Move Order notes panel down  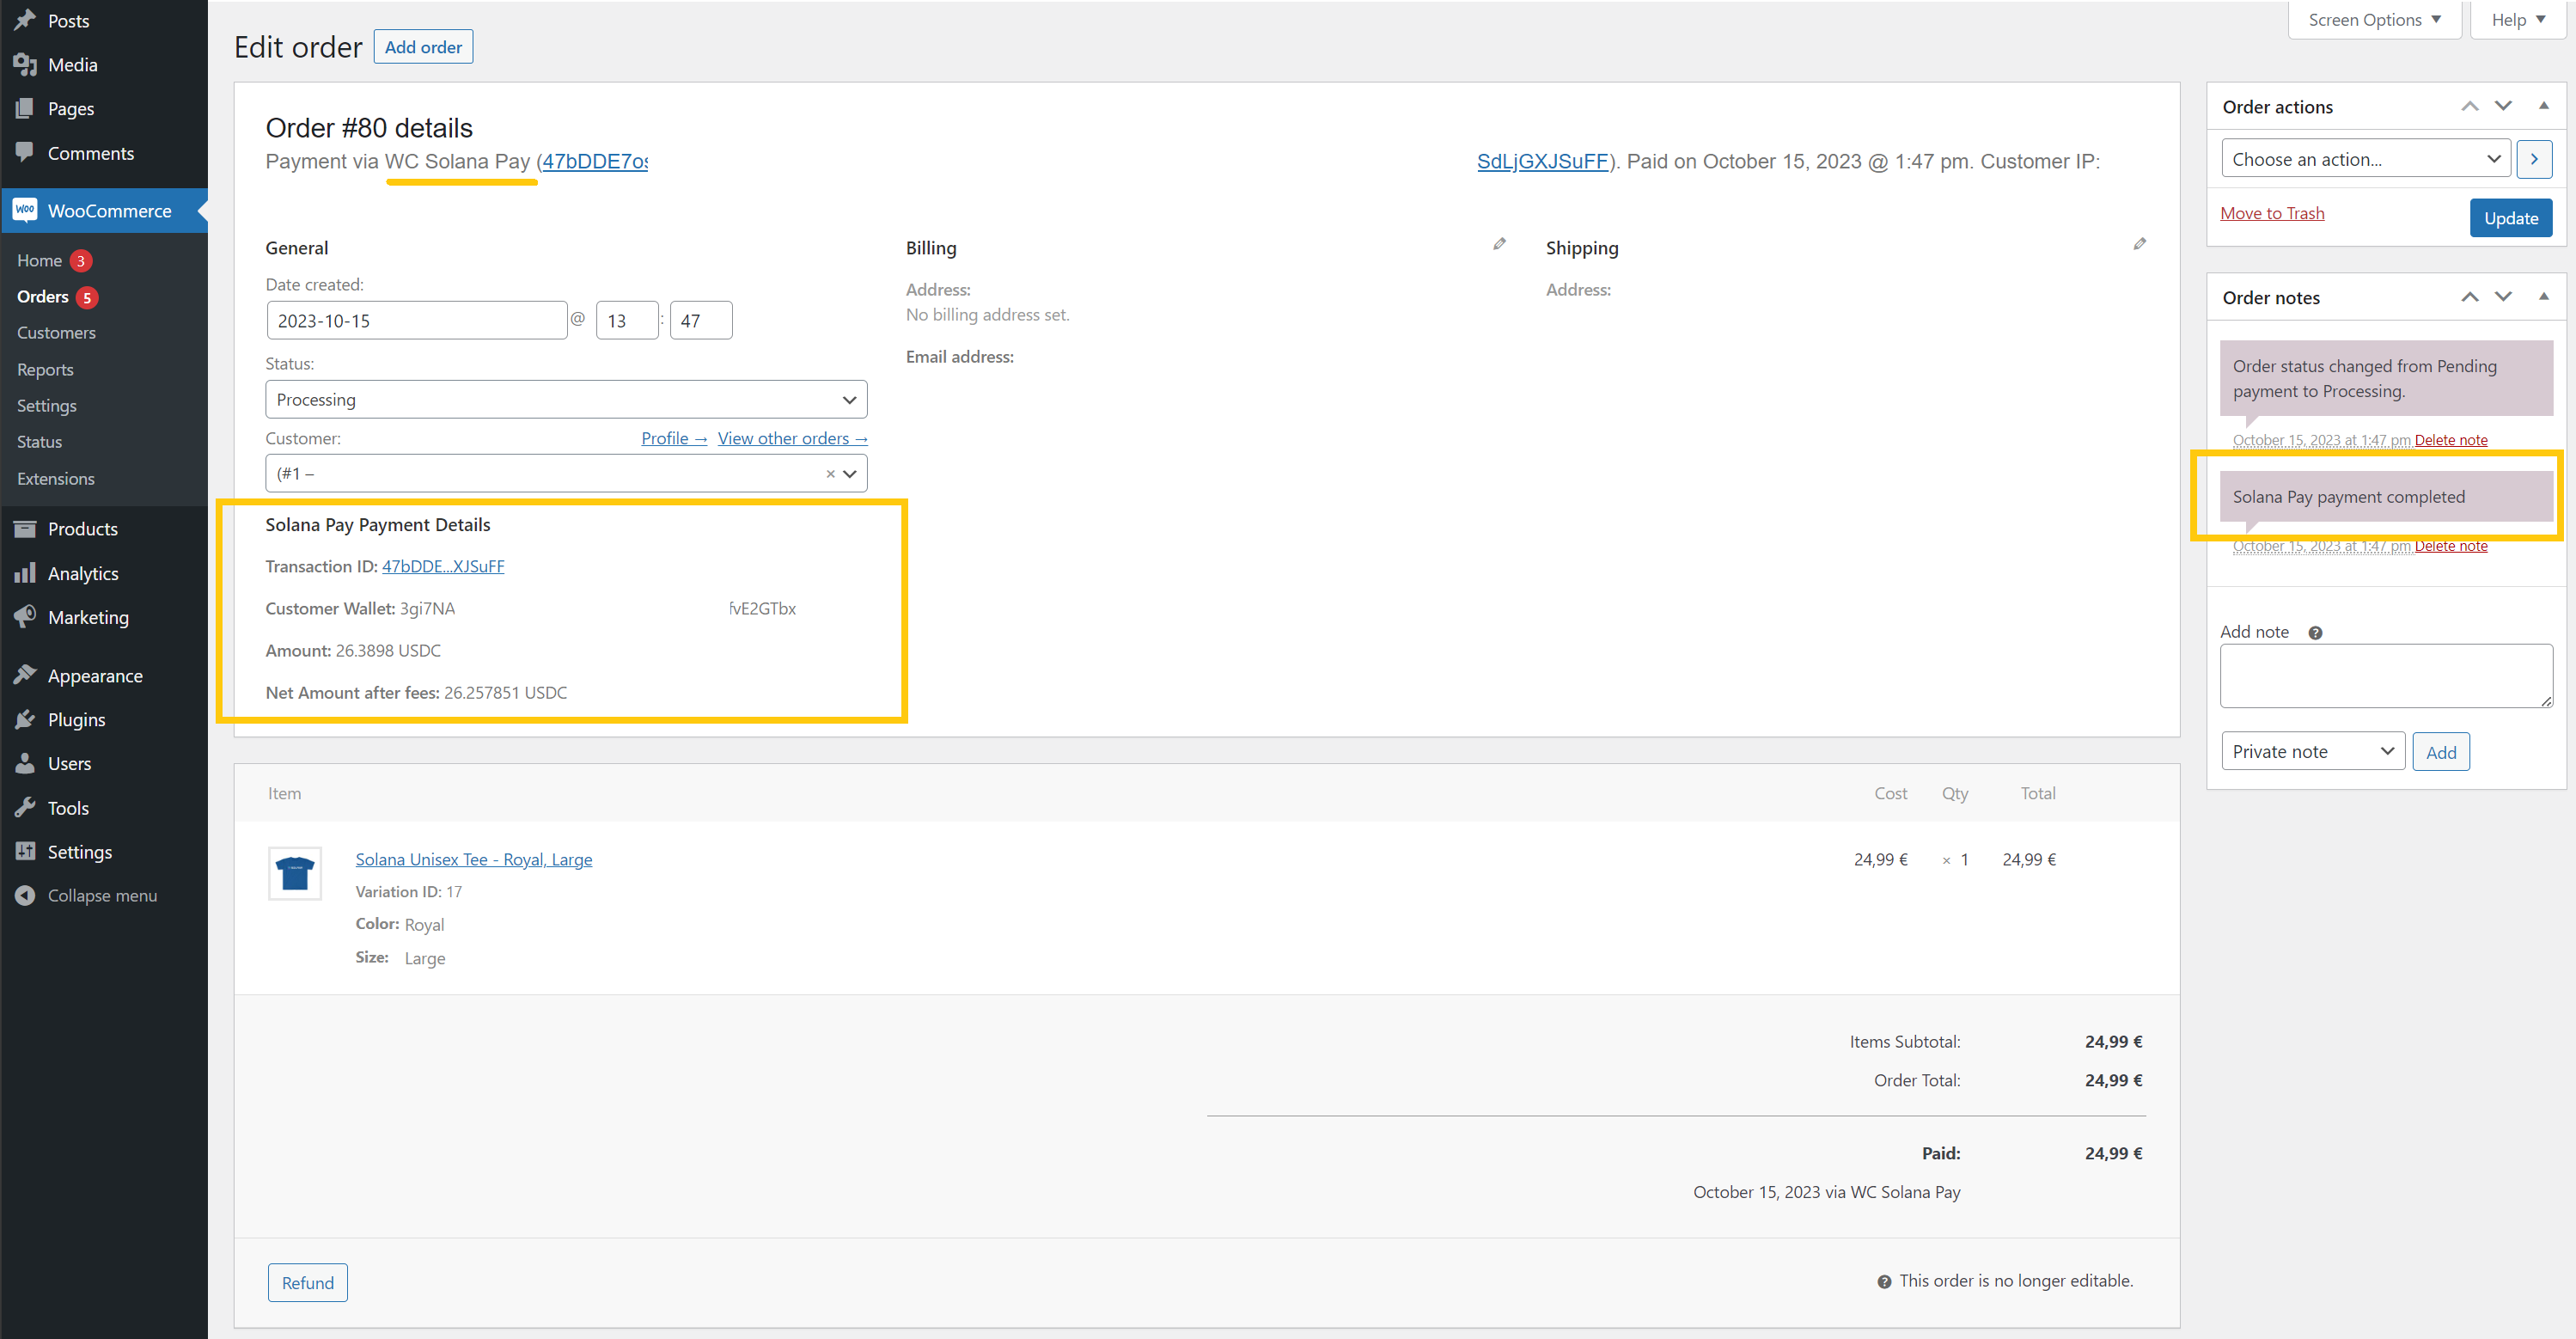[x=2503, y=297]
